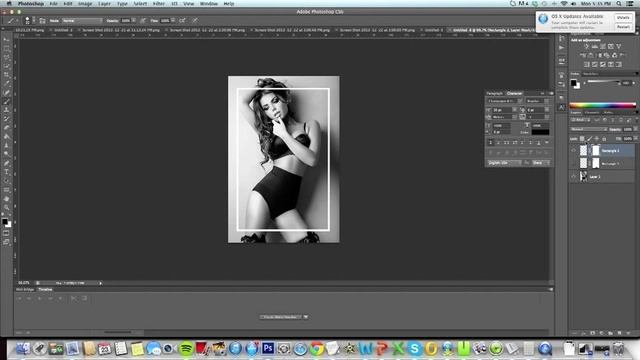Select the Rectangular Marquee tool
Image resolution: width=640 pixels, height=360 pixels.
click(x=7, y=49)
